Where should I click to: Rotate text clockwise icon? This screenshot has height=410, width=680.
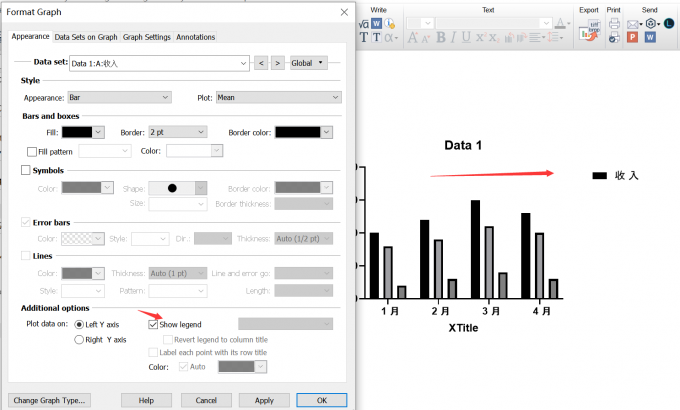click(x=522, y=38)
